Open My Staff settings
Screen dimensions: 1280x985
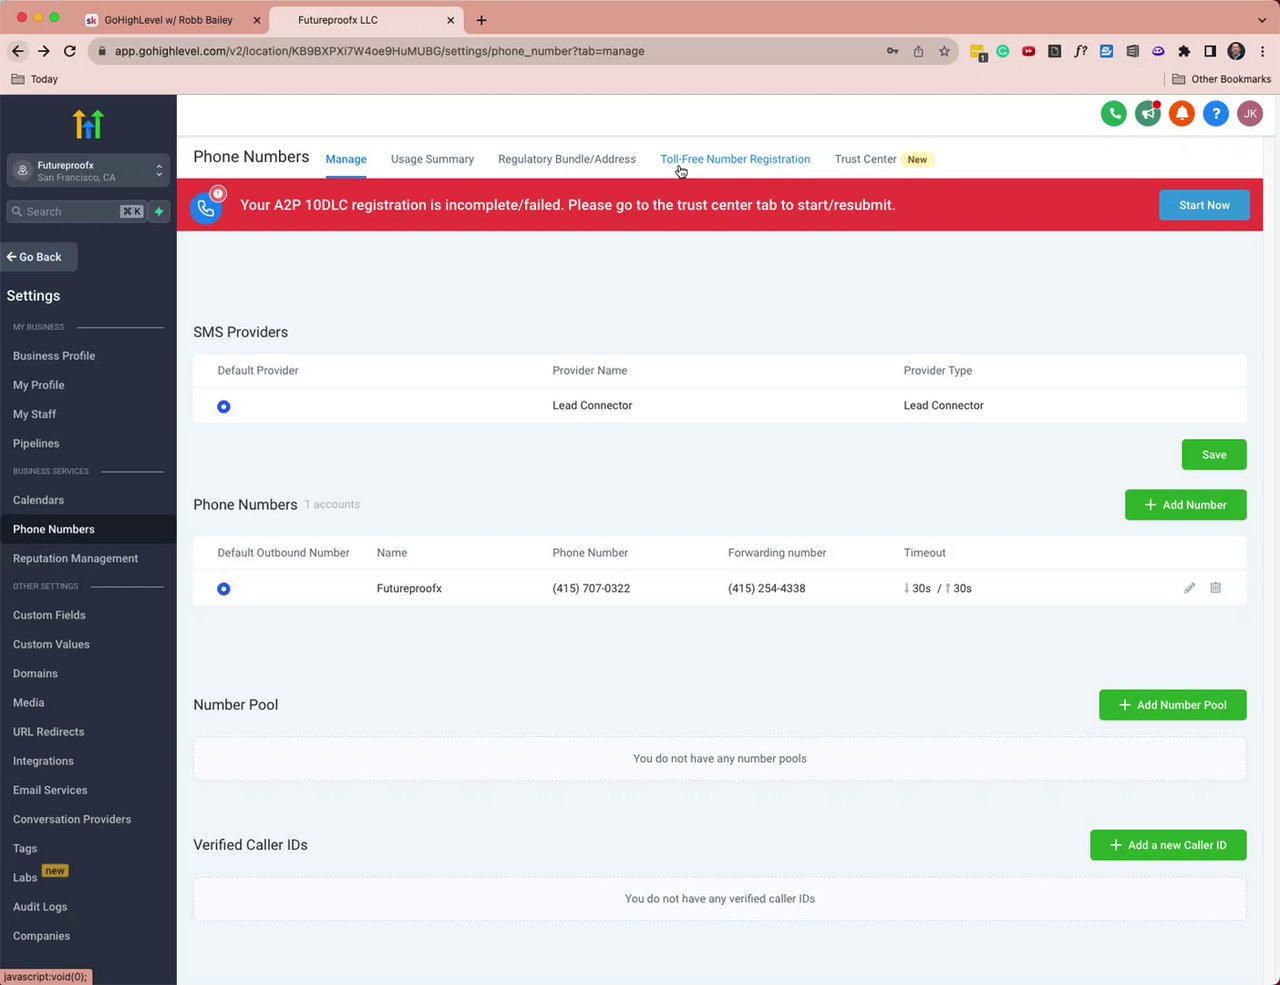tap(34, 414)
